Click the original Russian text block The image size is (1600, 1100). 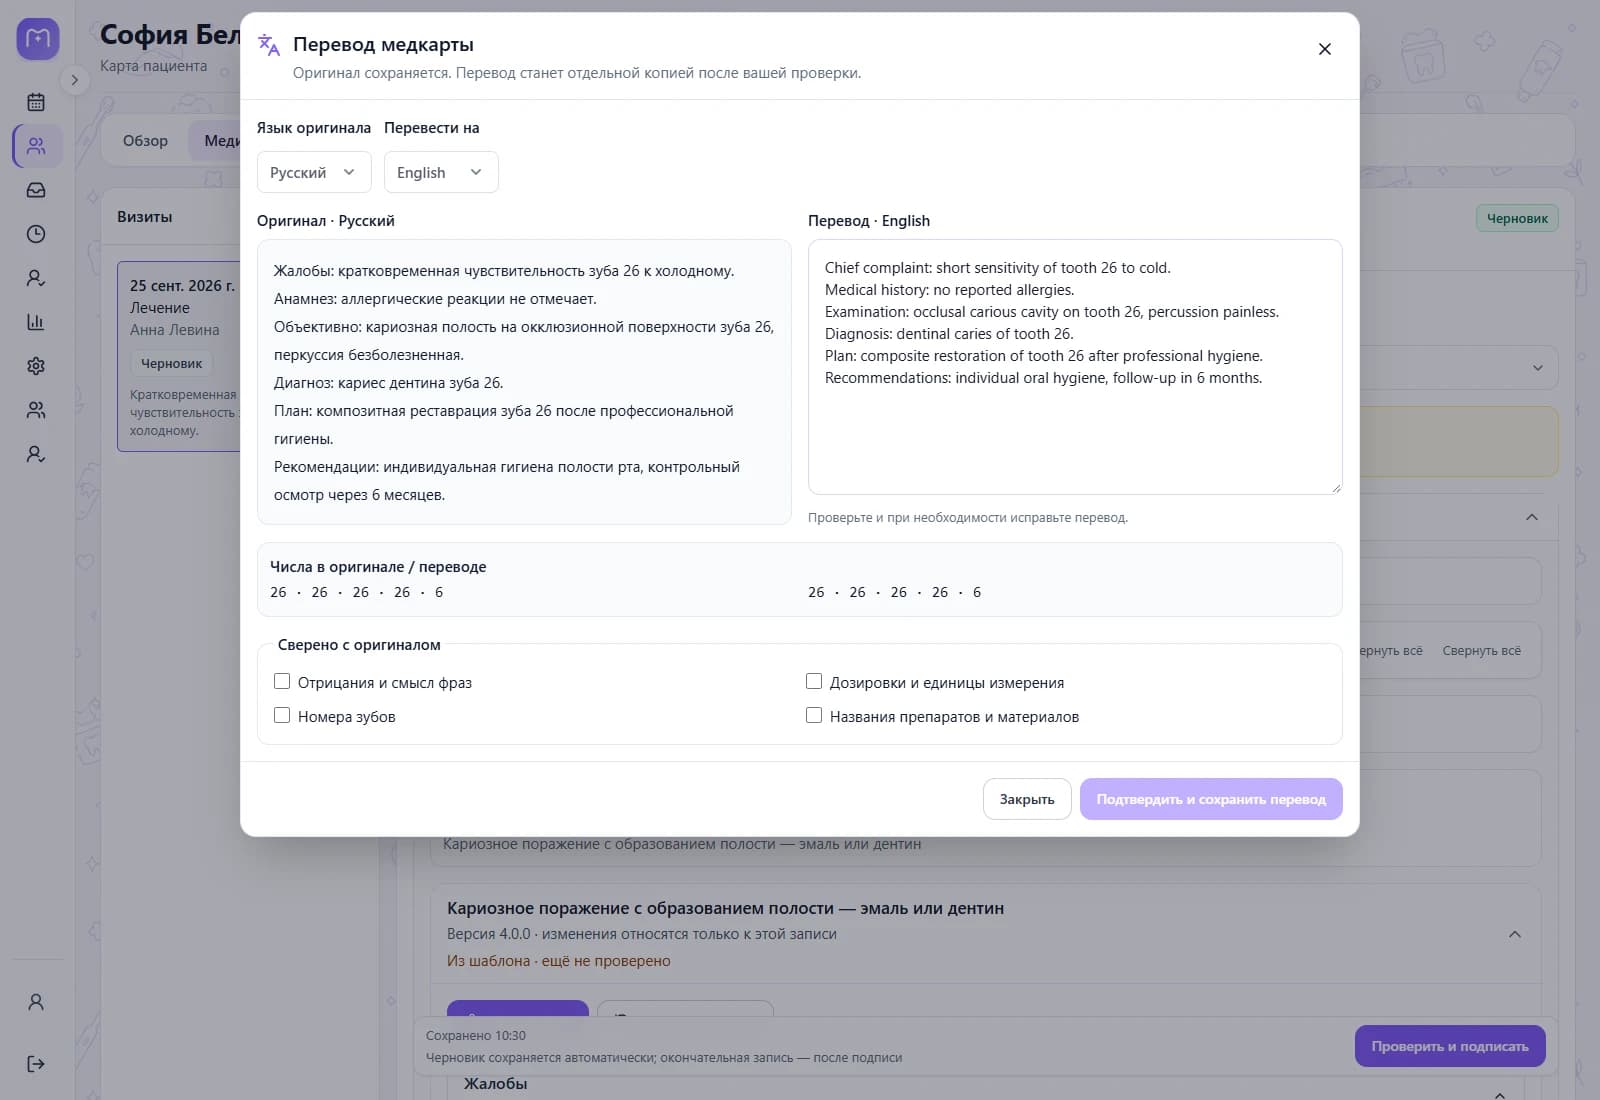pos(524,382)
